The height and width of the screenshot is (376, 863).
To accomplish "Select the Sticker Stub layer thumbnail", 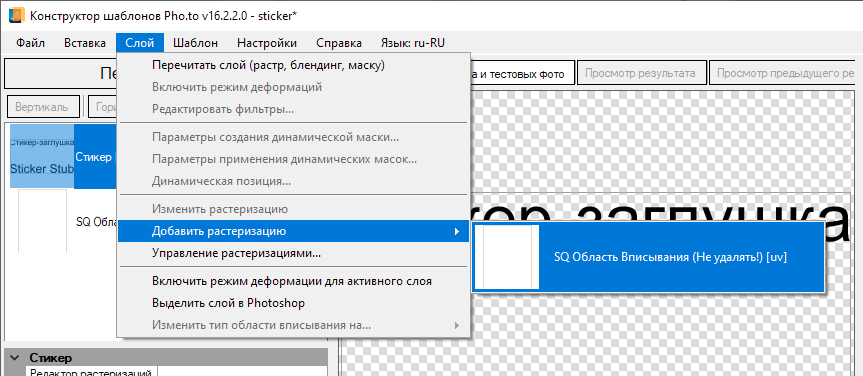I will pos(42,157).
